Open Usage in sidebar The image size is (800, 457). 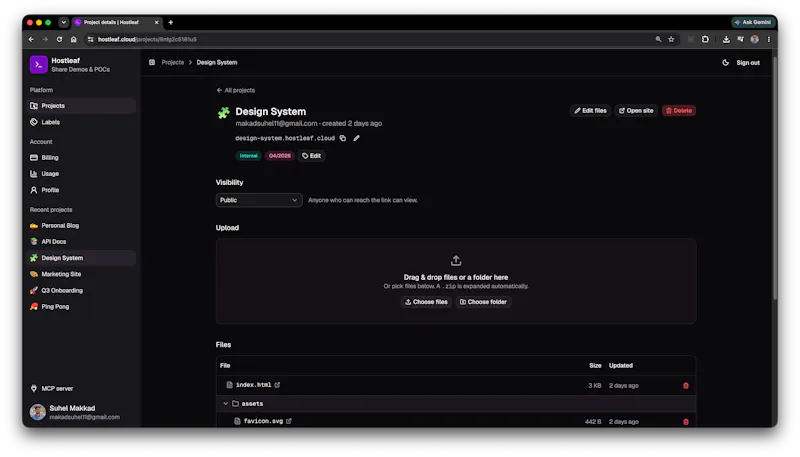click(x=81, y=174)
